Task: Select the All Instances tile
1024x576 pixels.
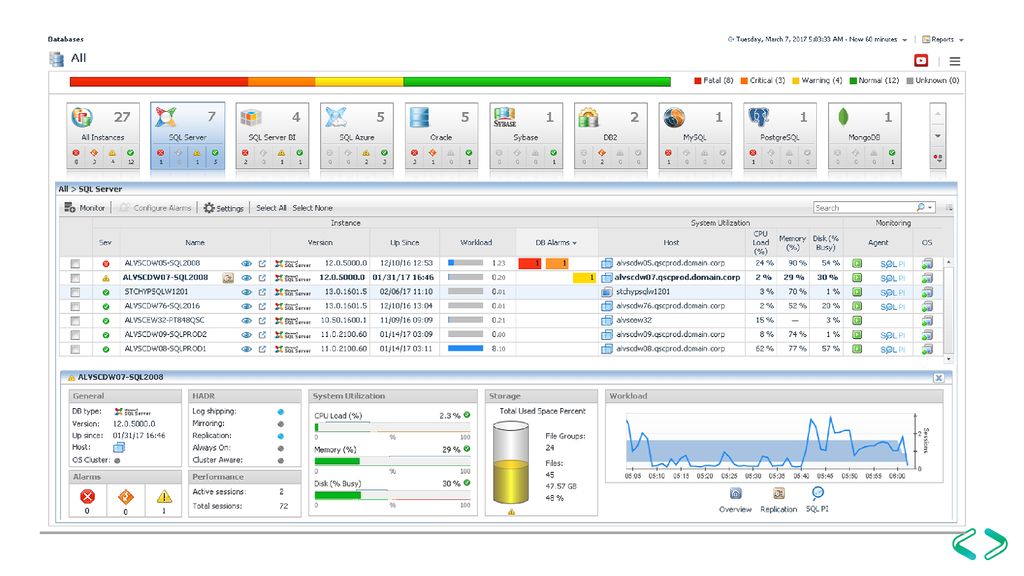Action: point(103,136)
